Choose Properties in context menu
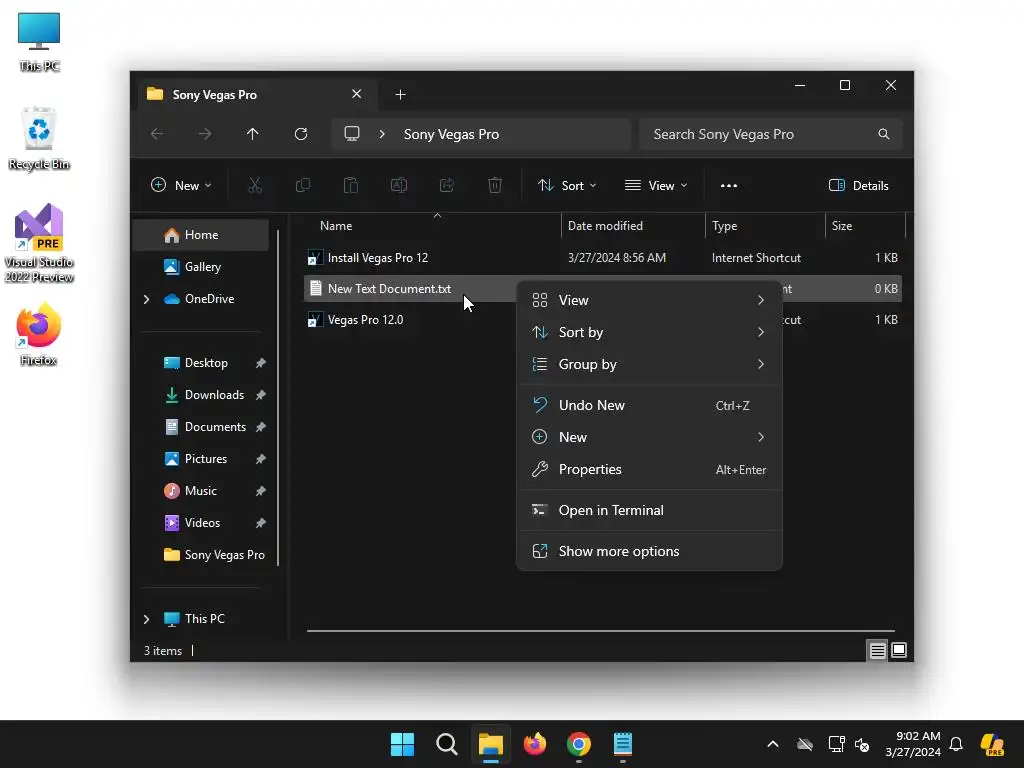Viewport: 1024px width, 768px height. 649,470
